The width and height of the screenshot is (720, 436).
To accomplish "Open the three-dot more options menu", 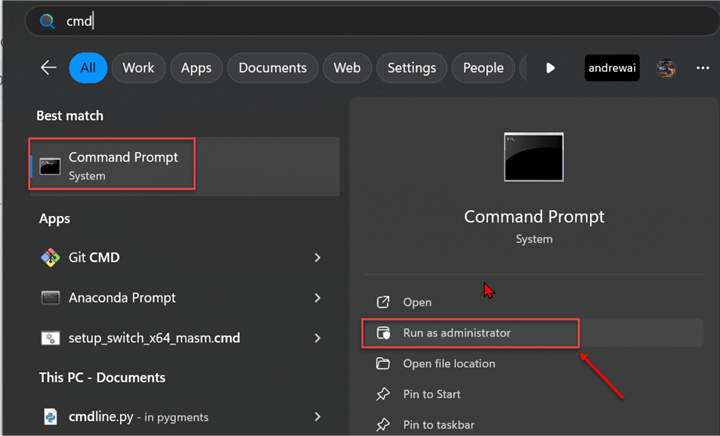I will click(702, 68).
